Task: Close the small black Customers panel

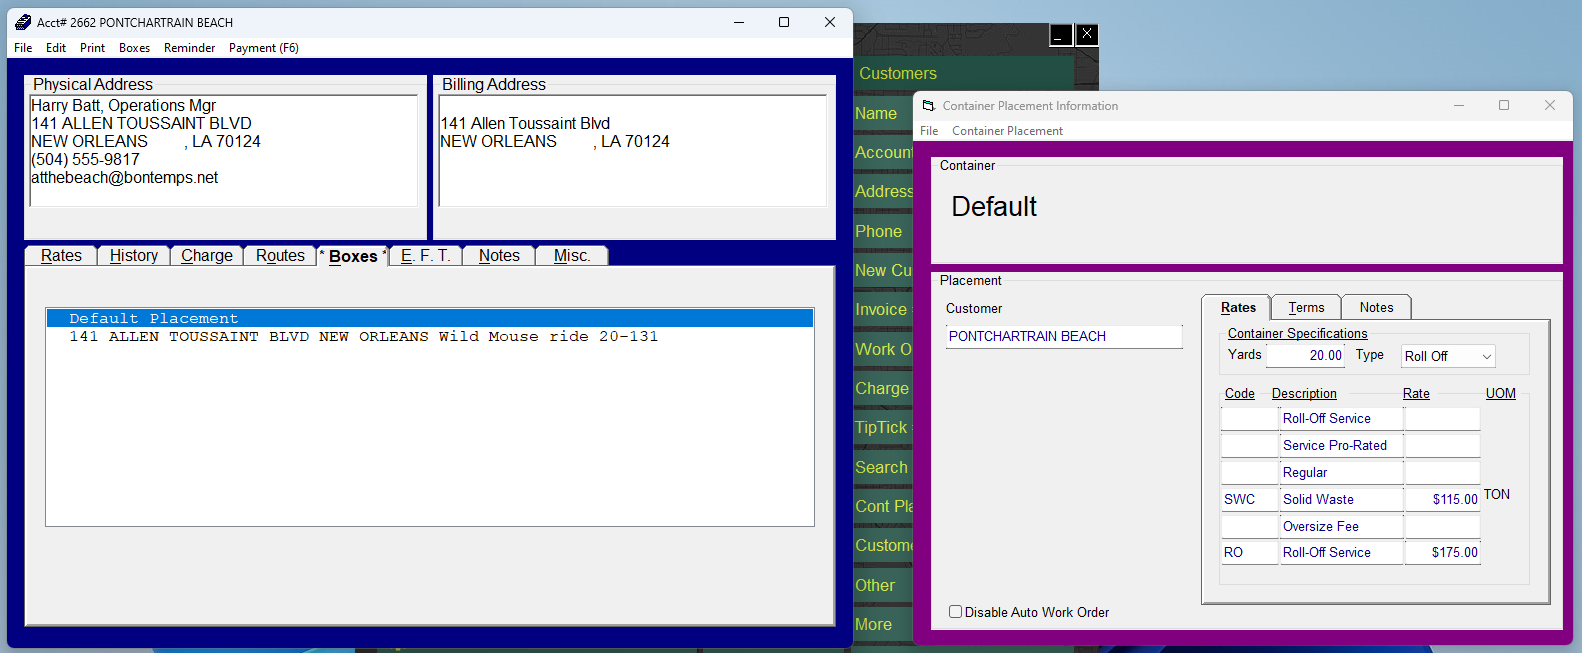Action: (x=1087, y=35)
